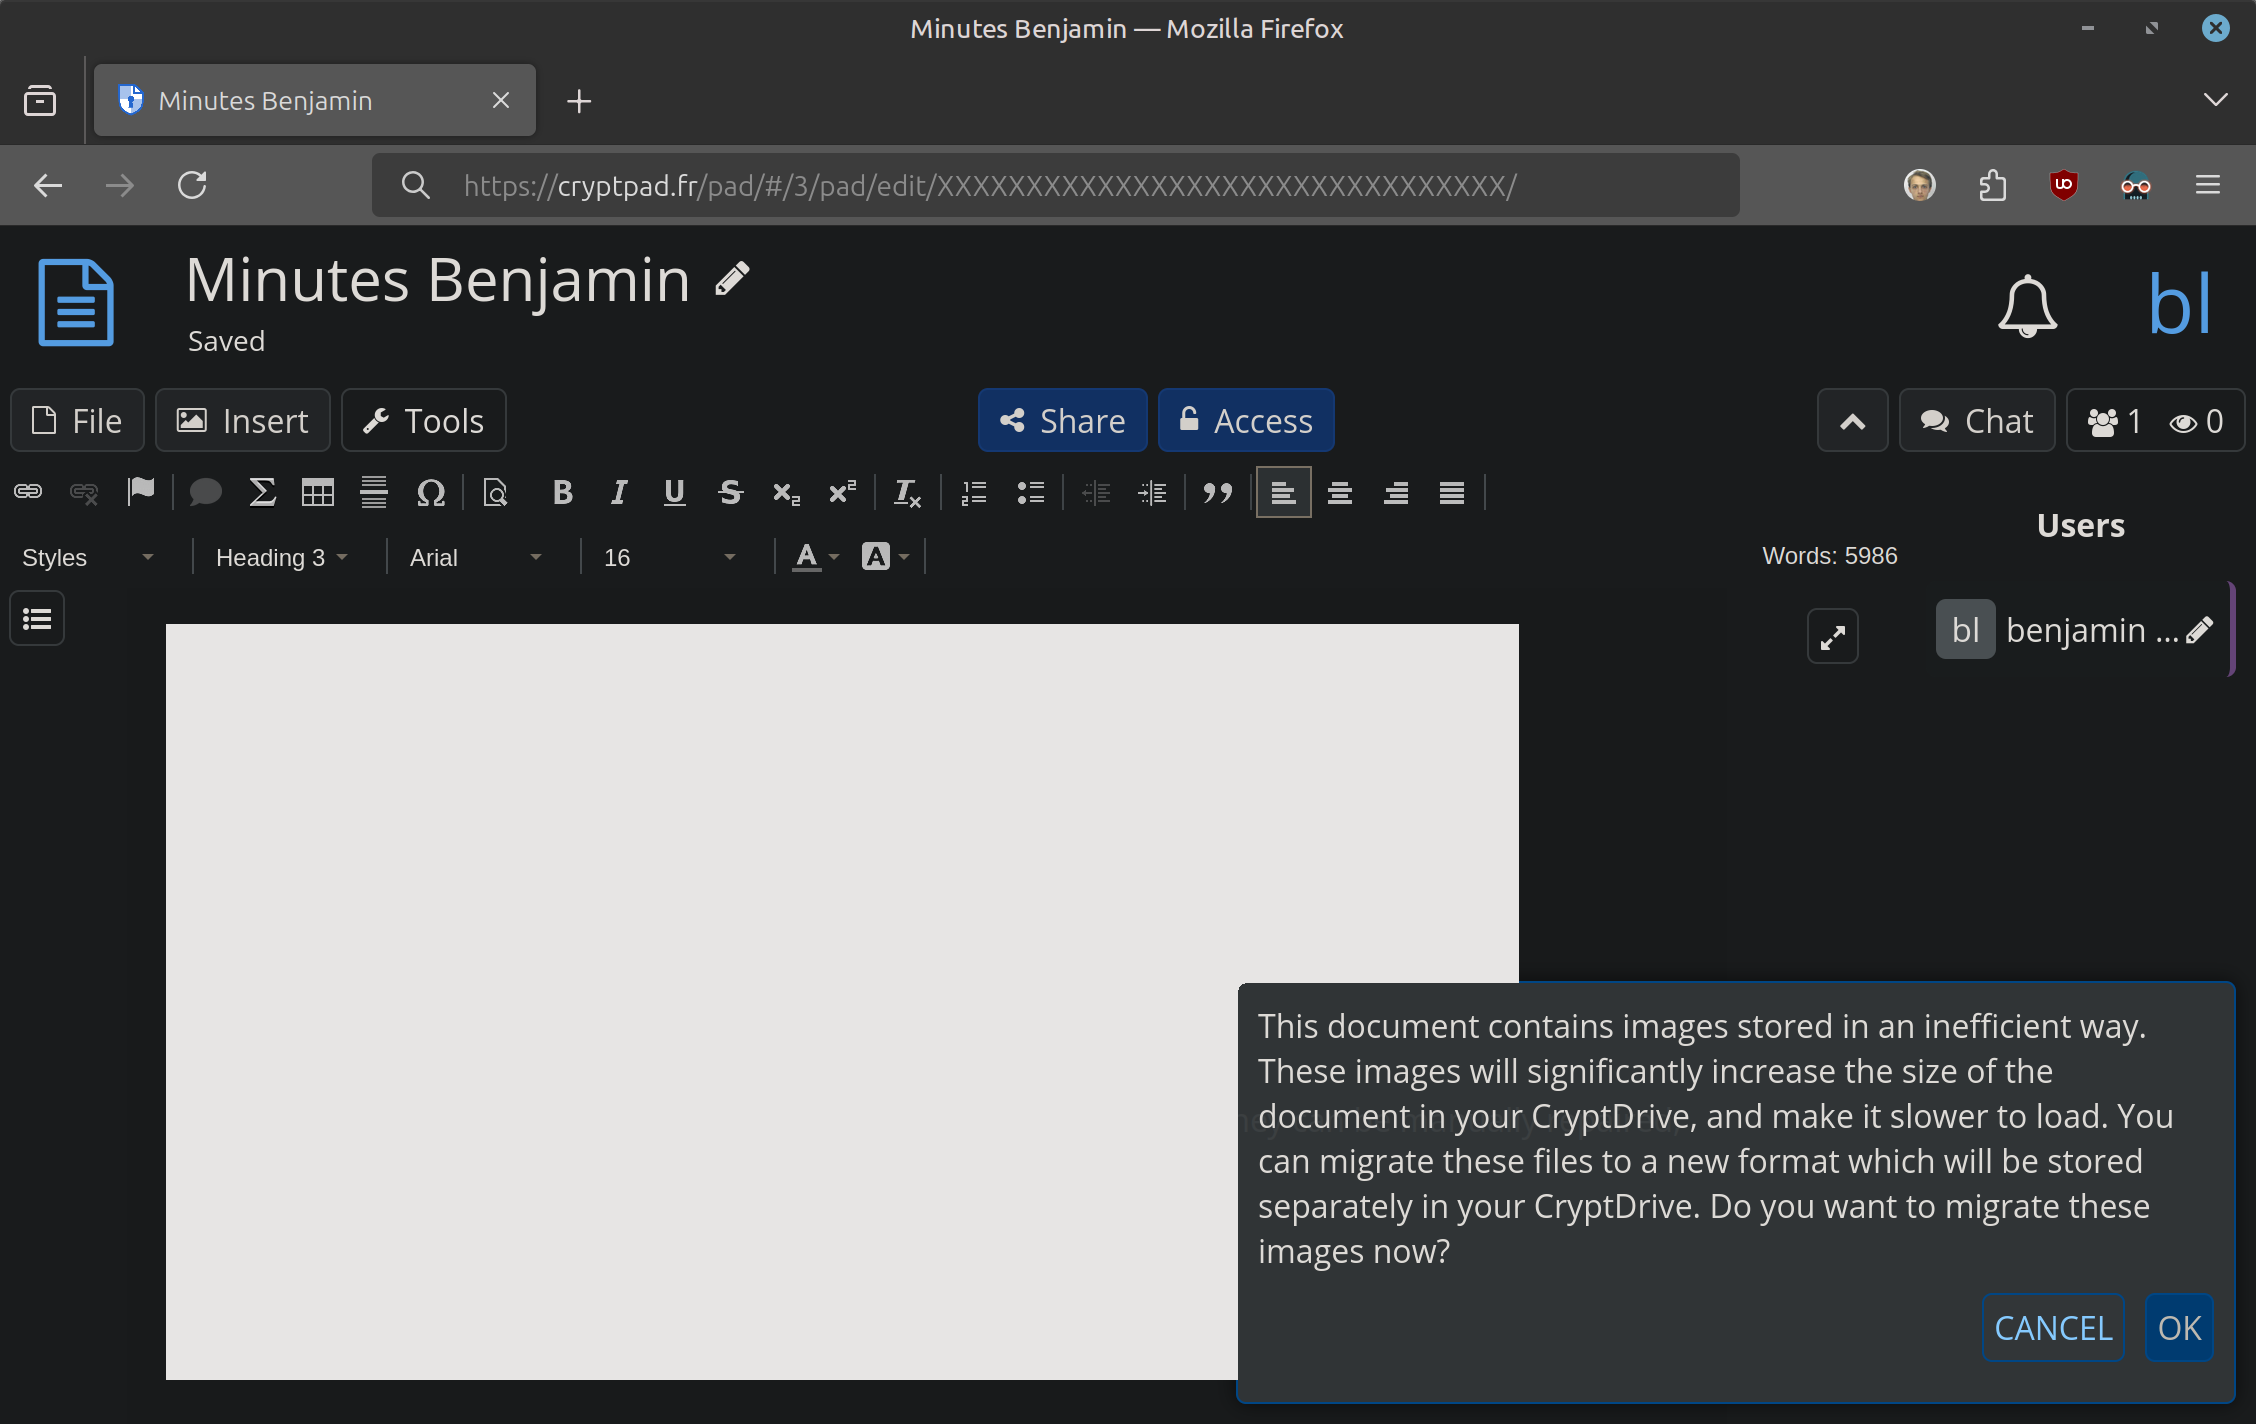This screenshot has height=1424, width=2256.
Task: Insert a numbered list
Action: click(x=974, y=492)
